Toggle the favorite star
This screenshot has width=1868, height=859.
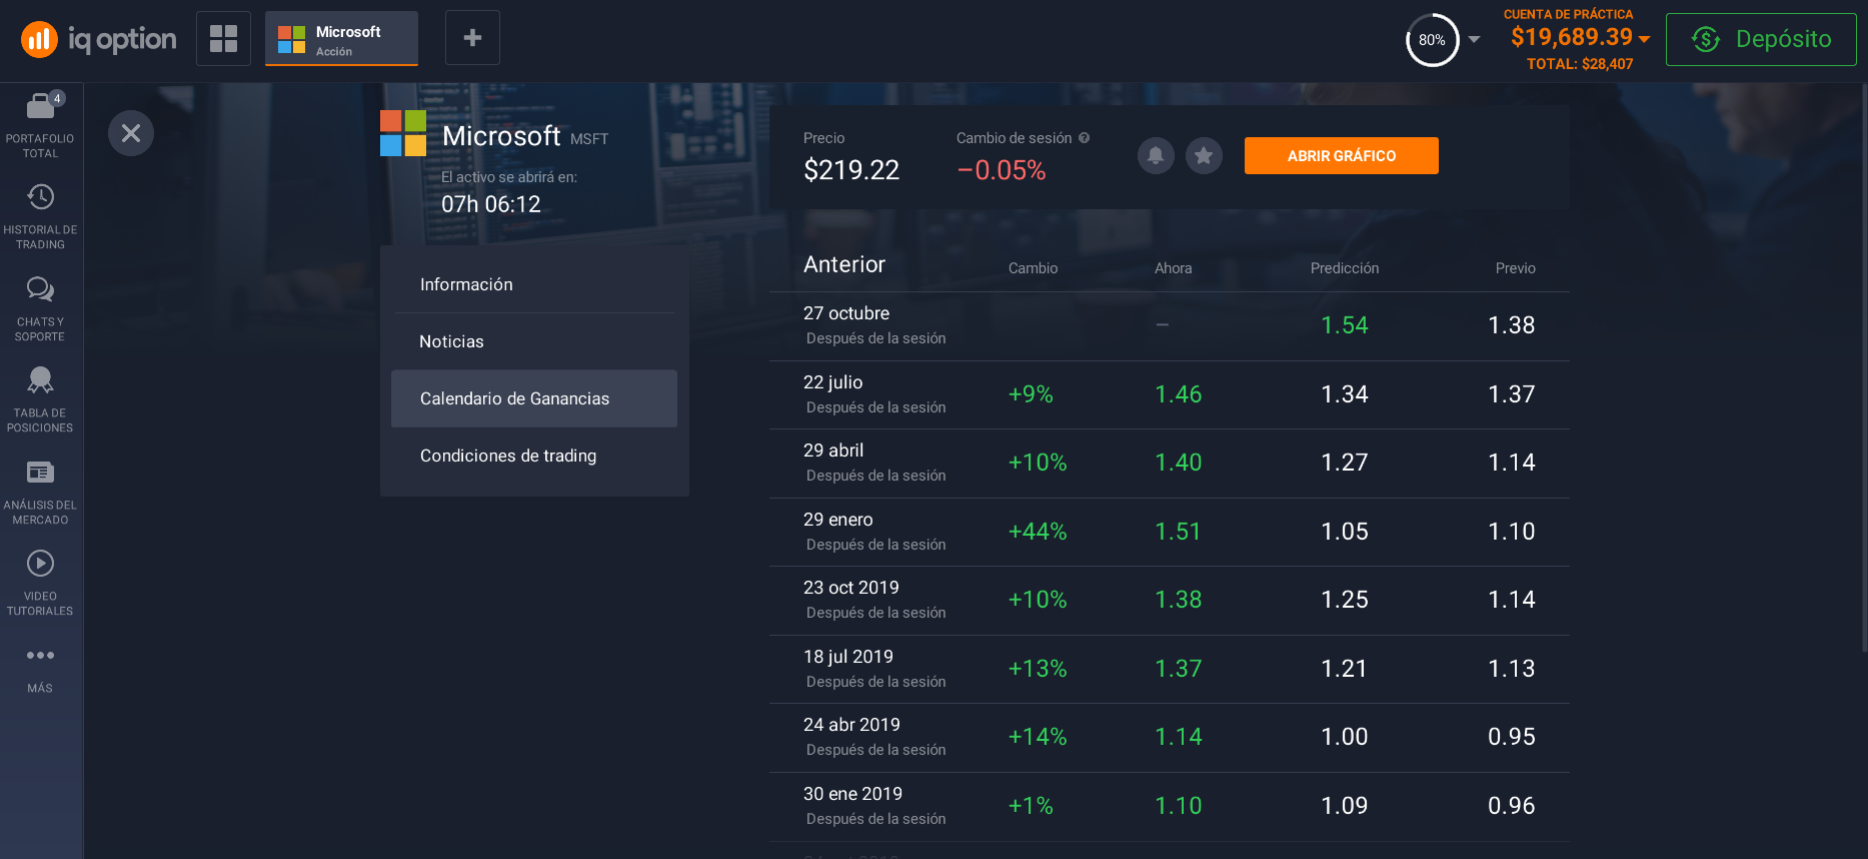tap(1204, 155)
